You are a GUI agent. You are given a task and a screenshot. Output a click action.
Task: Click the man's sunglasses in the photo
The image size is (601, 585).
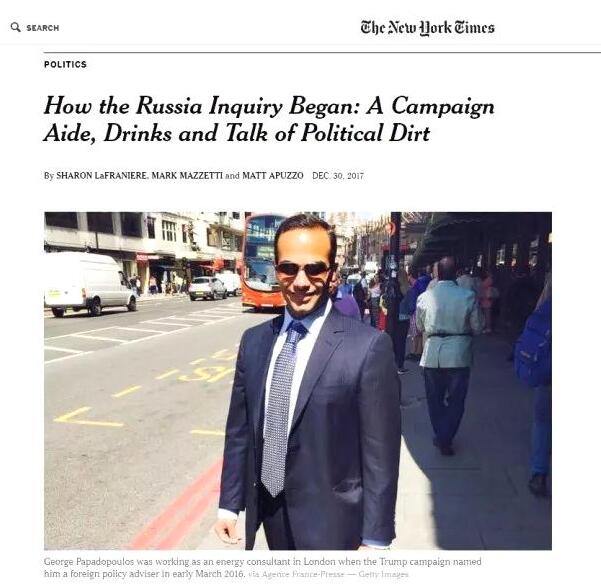point(300,268)
